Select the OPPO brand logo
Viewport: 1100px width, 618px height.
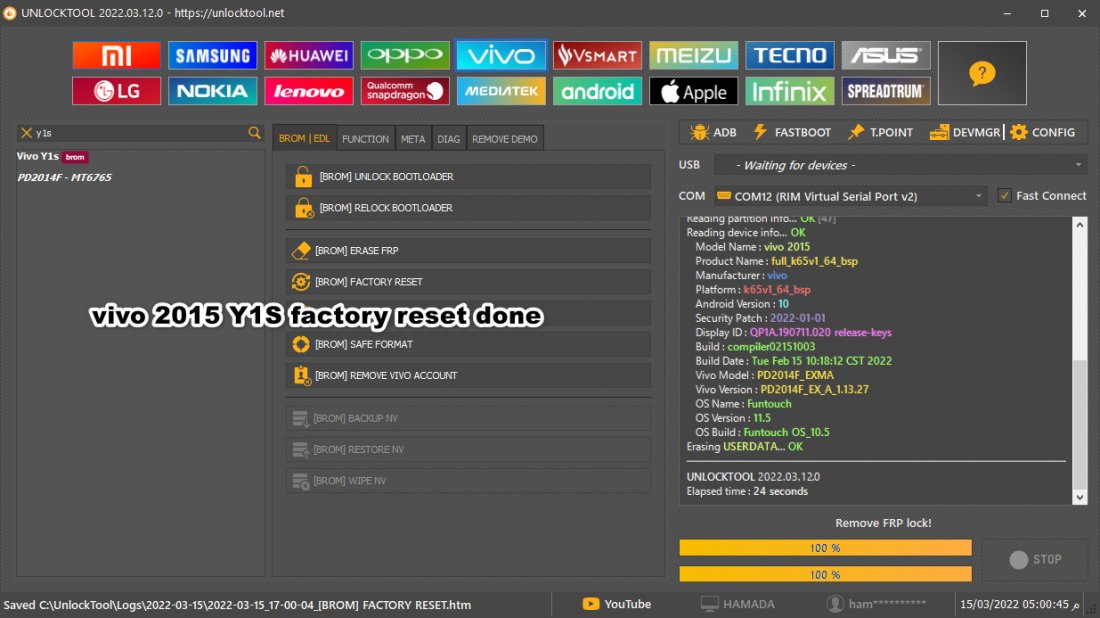tap(405, 55)
